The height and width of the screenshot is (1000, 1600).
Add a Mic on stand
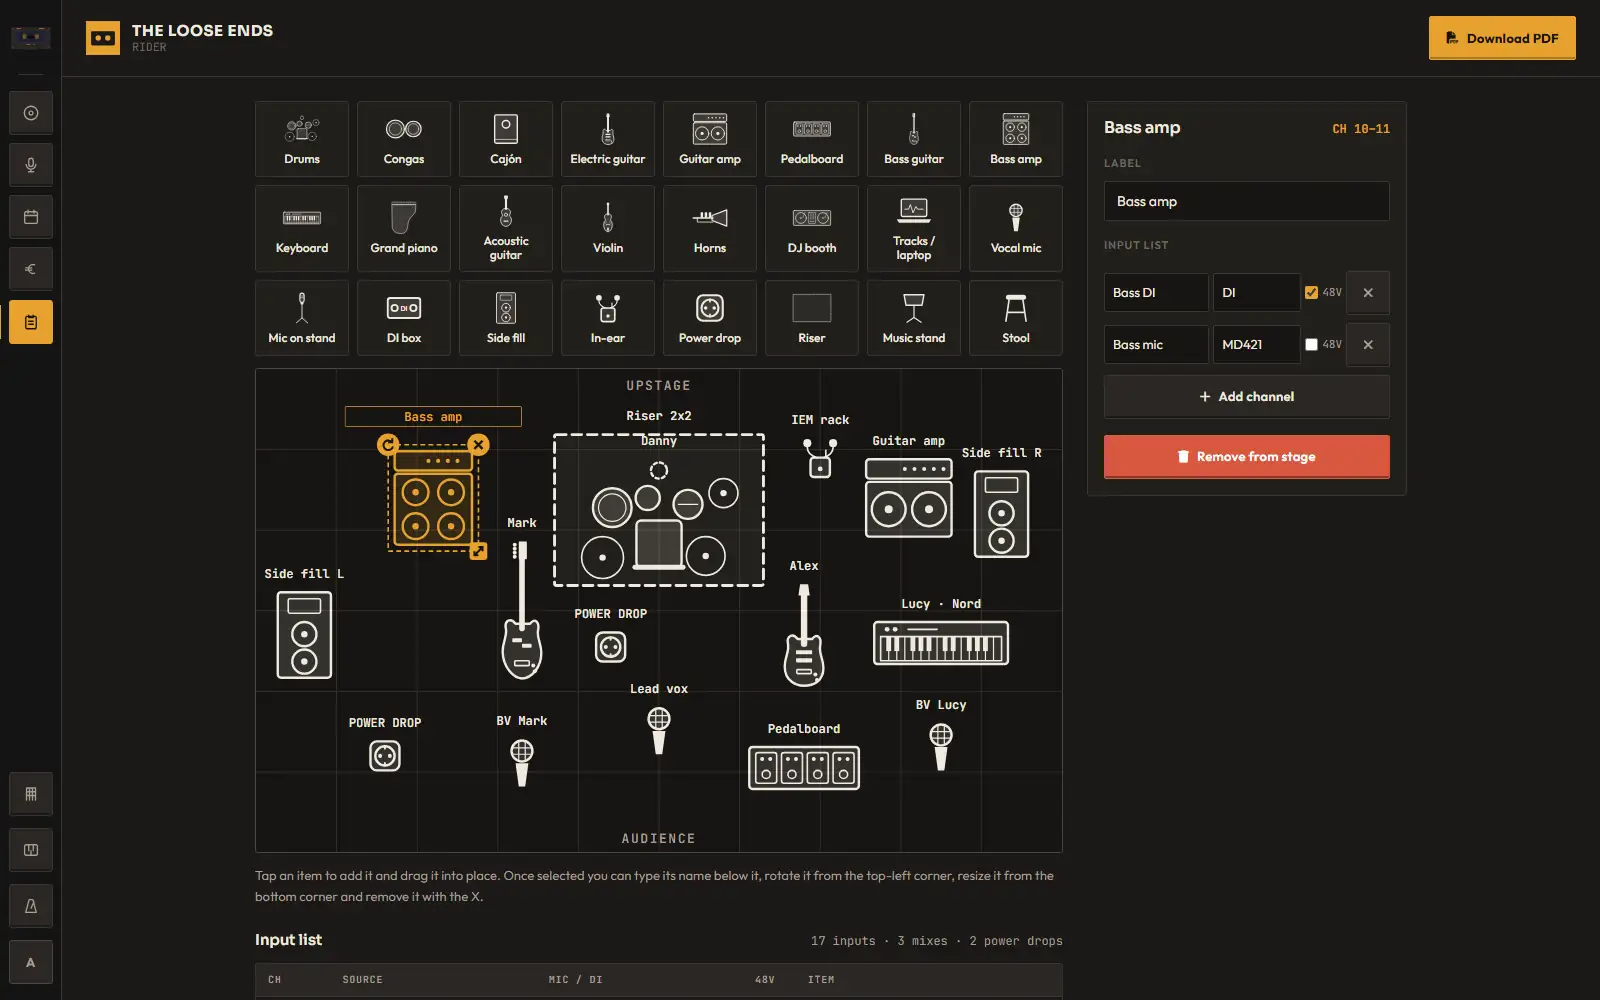coord(302,318)
